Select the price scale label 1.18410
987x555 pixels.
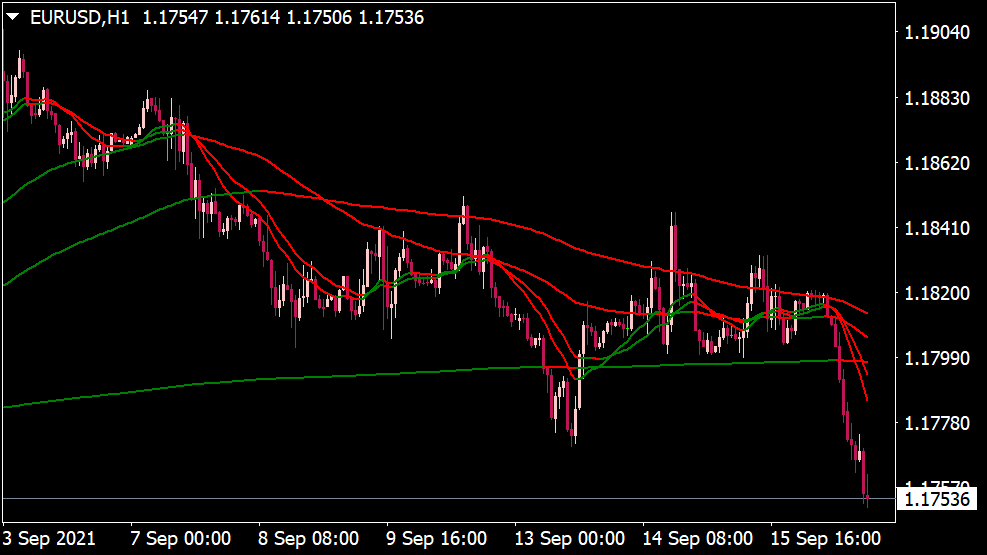click(937, 228)
